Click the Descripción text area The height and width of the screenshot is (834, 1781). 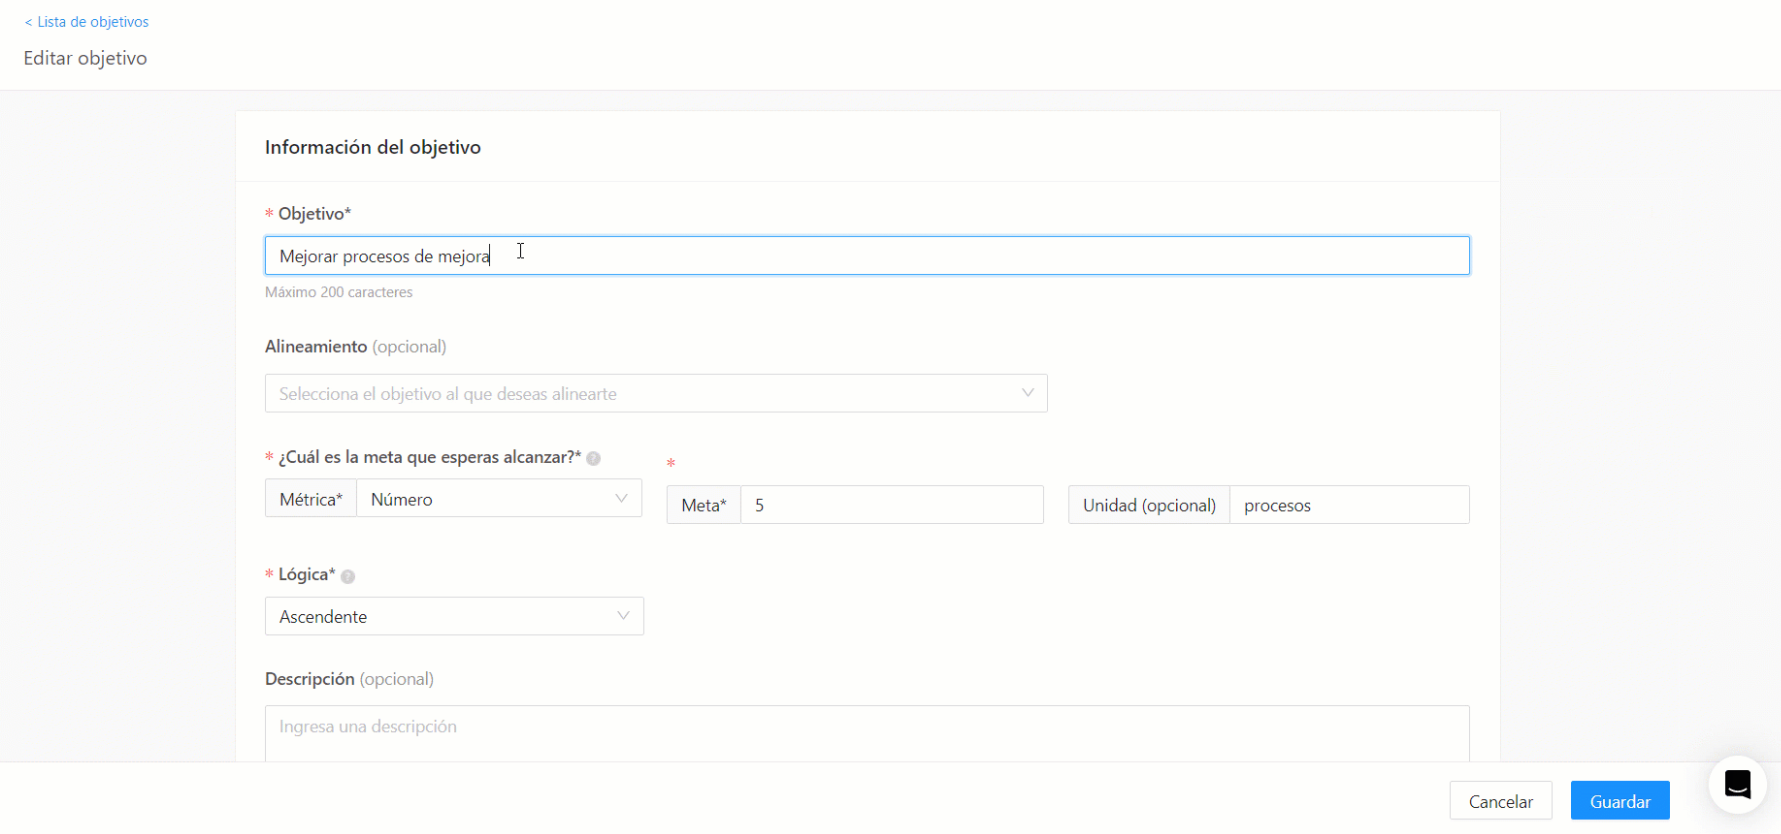coord(867,734)
